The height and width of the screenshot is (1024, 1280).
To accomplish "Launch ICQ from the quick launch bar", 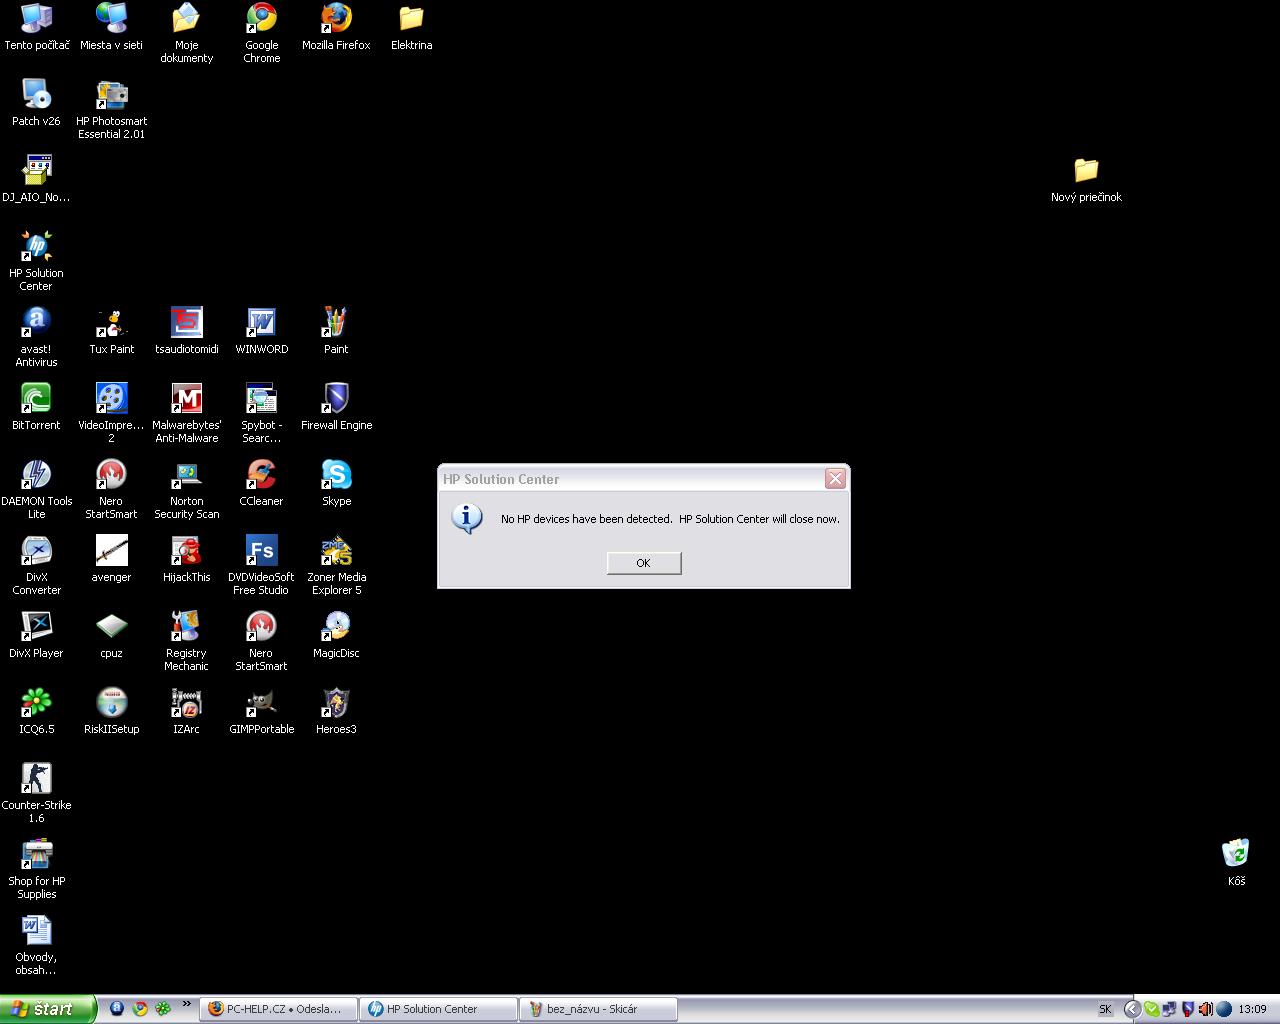I will coord(163,1009).
